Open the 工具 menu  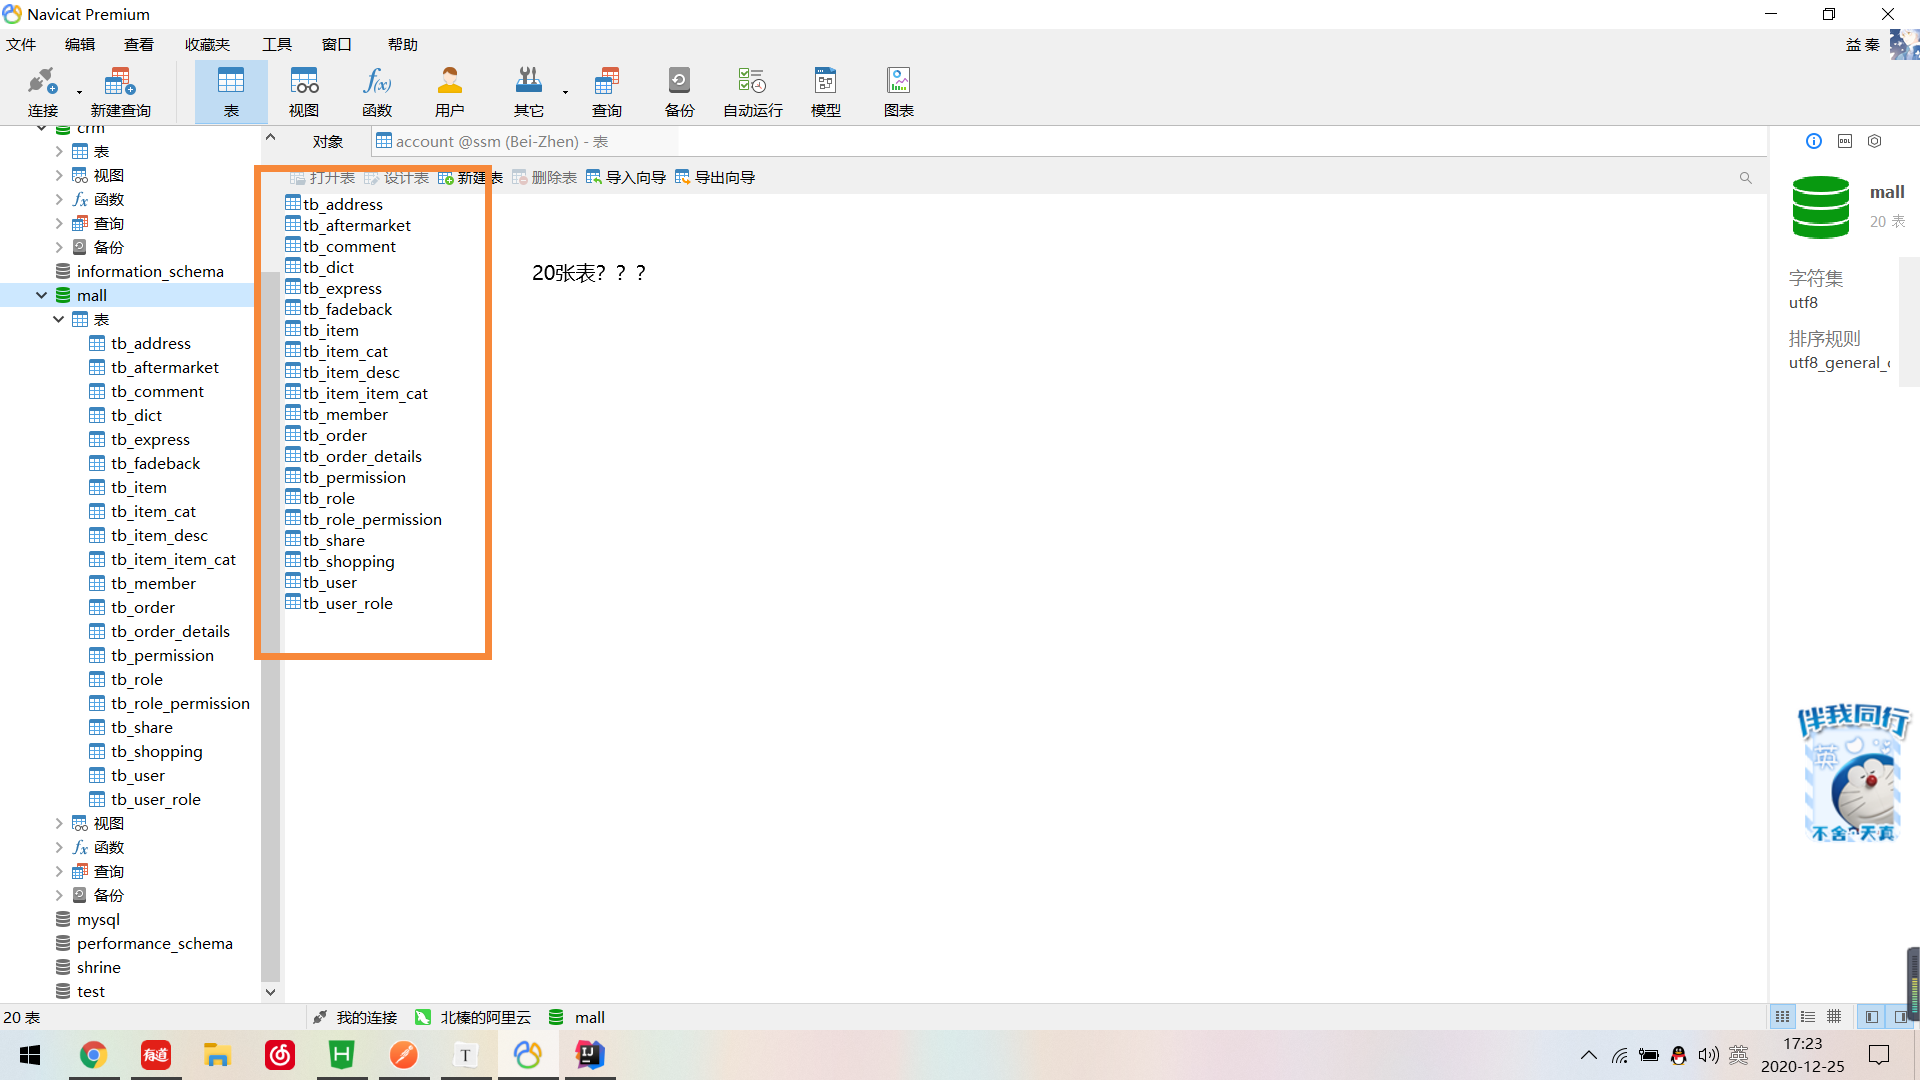click(x=276, y=44)
